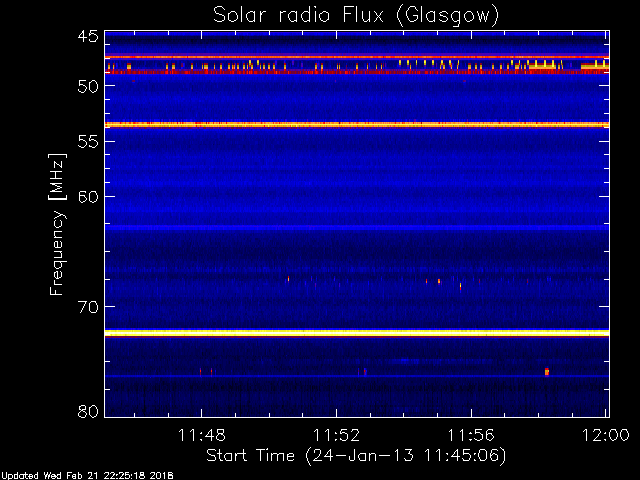
Task: Click the 80 frequency tick label
Action: click(x=88, y=411)
